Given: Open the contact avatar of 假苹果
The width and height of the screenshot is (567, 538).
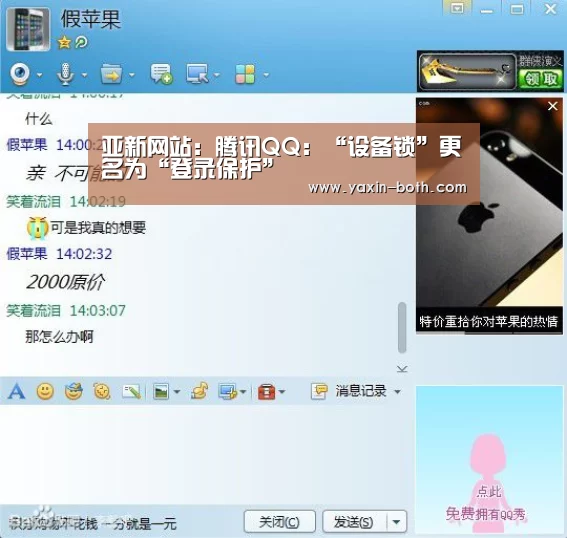Looking at the screenshot, I should [x=28, y=29].
